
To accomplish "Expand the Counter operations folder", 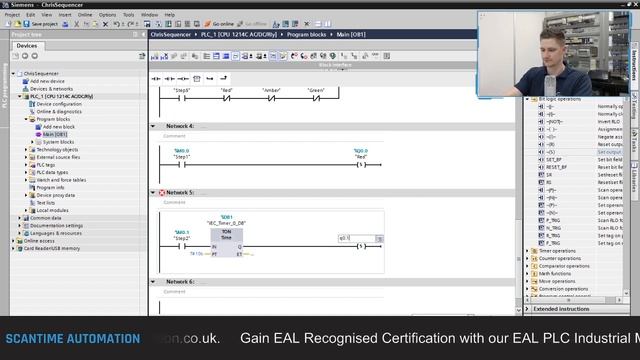I will pyautogui.click(x=527, y=259).
